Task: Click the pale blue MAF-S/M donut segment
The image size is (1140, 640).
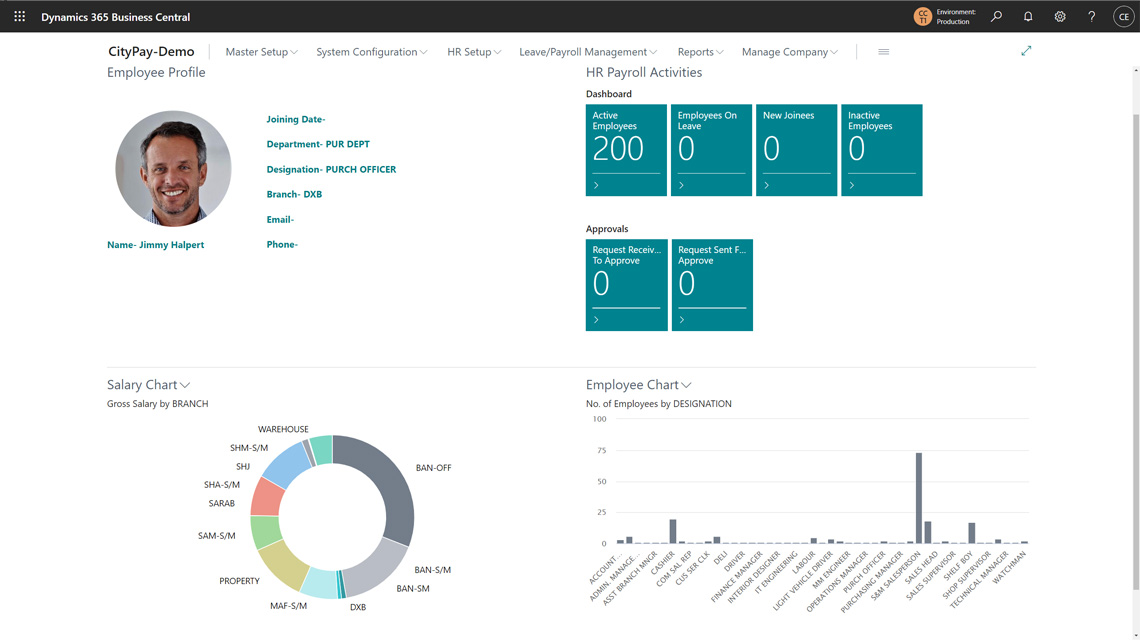Action: coord(320,585)
